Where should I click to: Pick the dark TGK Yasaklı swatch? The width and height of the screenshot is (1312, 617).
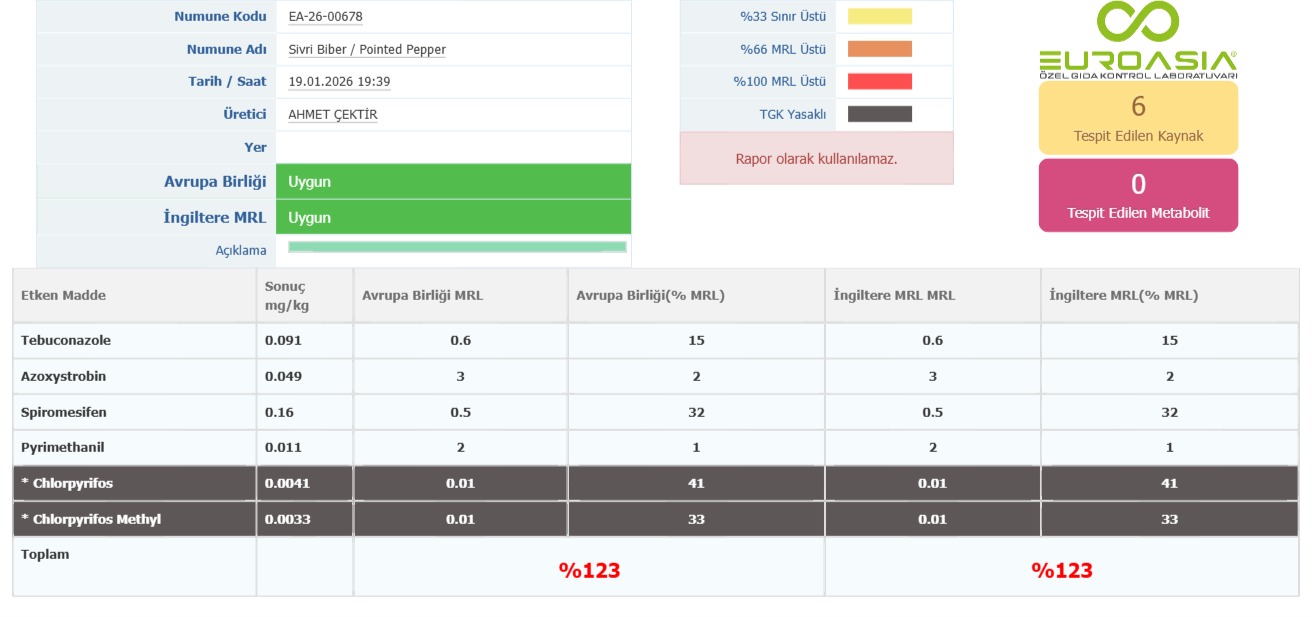(879, 114)
